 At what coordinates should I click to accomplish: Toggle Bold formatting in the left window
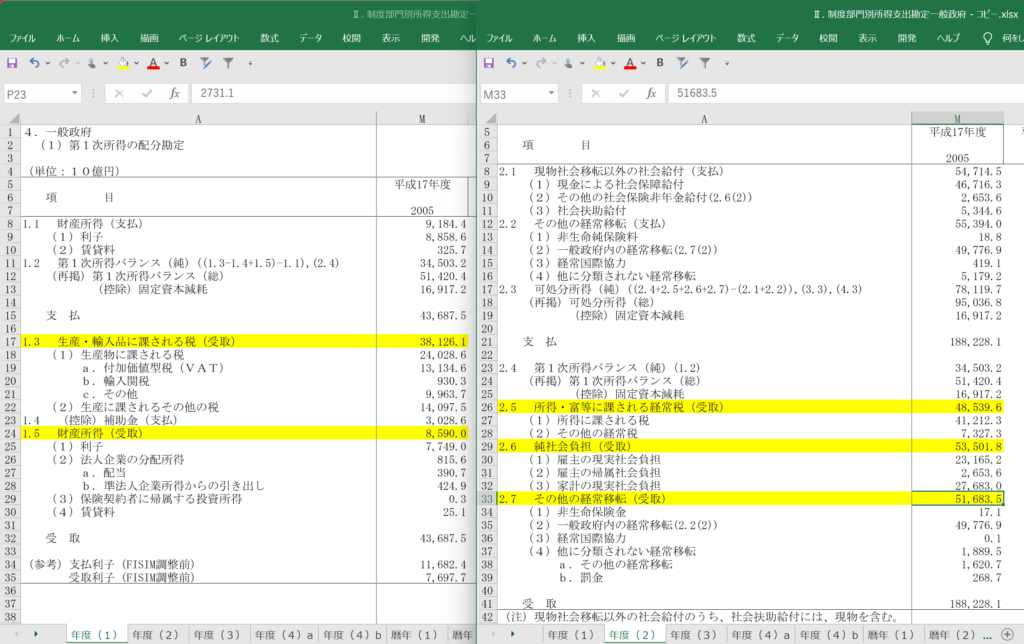point(183,63)
